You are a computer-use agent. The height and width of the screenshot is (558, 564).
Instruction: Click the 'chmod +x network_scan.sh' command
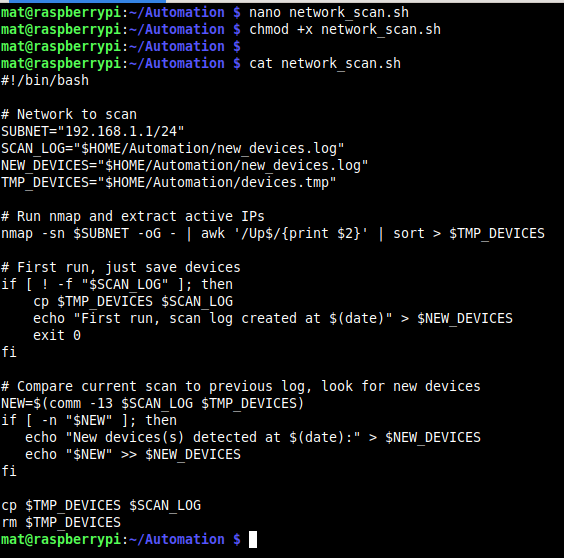(x=345, y=30)
